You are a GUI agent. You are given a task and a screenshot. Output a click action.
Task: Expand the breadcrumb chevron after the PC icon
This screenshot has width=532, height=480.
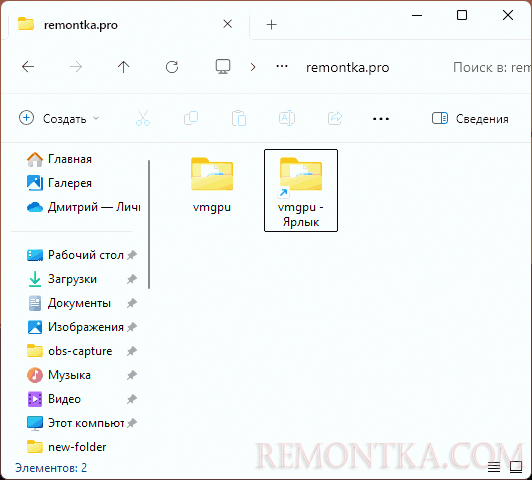[253, 67]
